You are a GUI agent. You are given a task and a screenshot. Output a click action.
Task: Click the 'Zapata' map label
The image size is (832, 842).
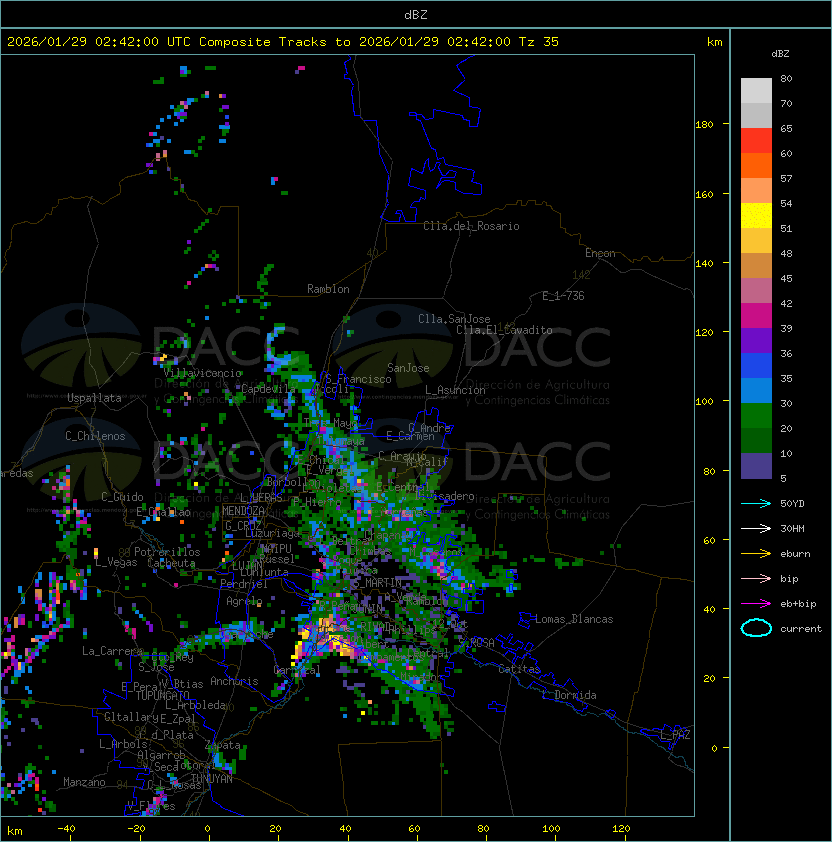(222, 745)
